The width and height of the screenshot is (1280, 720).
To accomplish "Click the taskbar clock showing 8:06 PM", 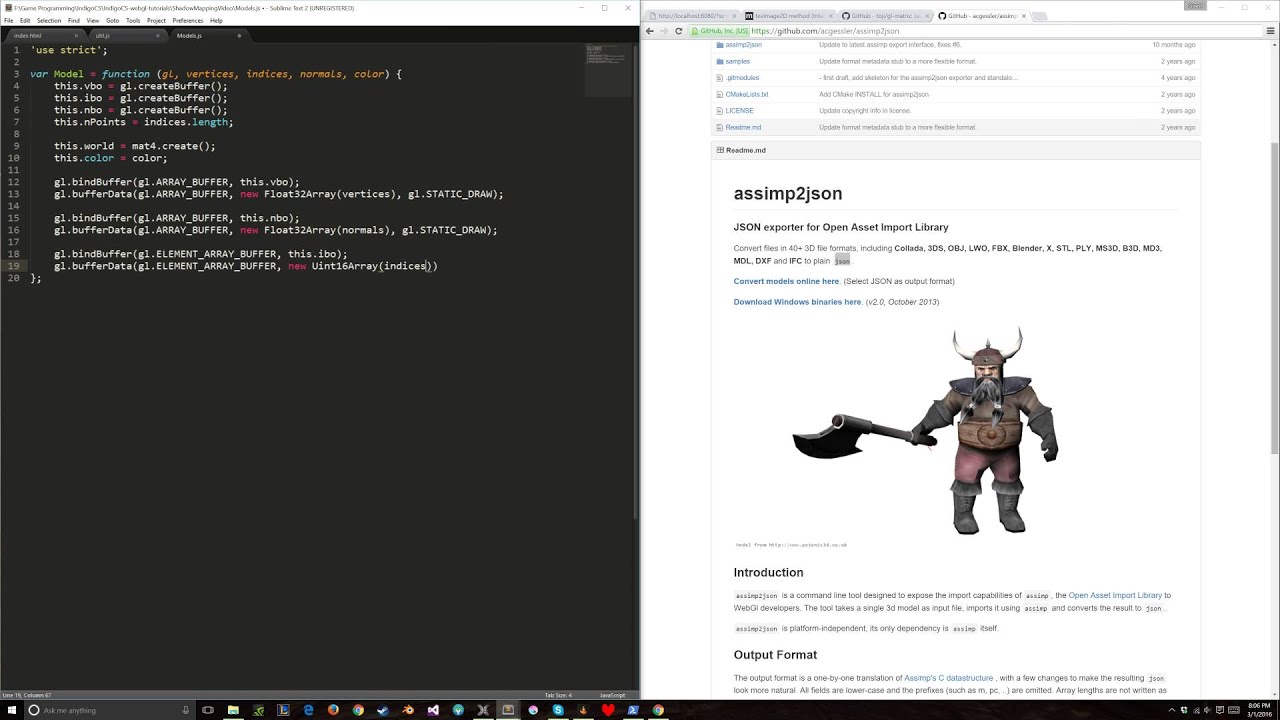I will point(1260,710).
